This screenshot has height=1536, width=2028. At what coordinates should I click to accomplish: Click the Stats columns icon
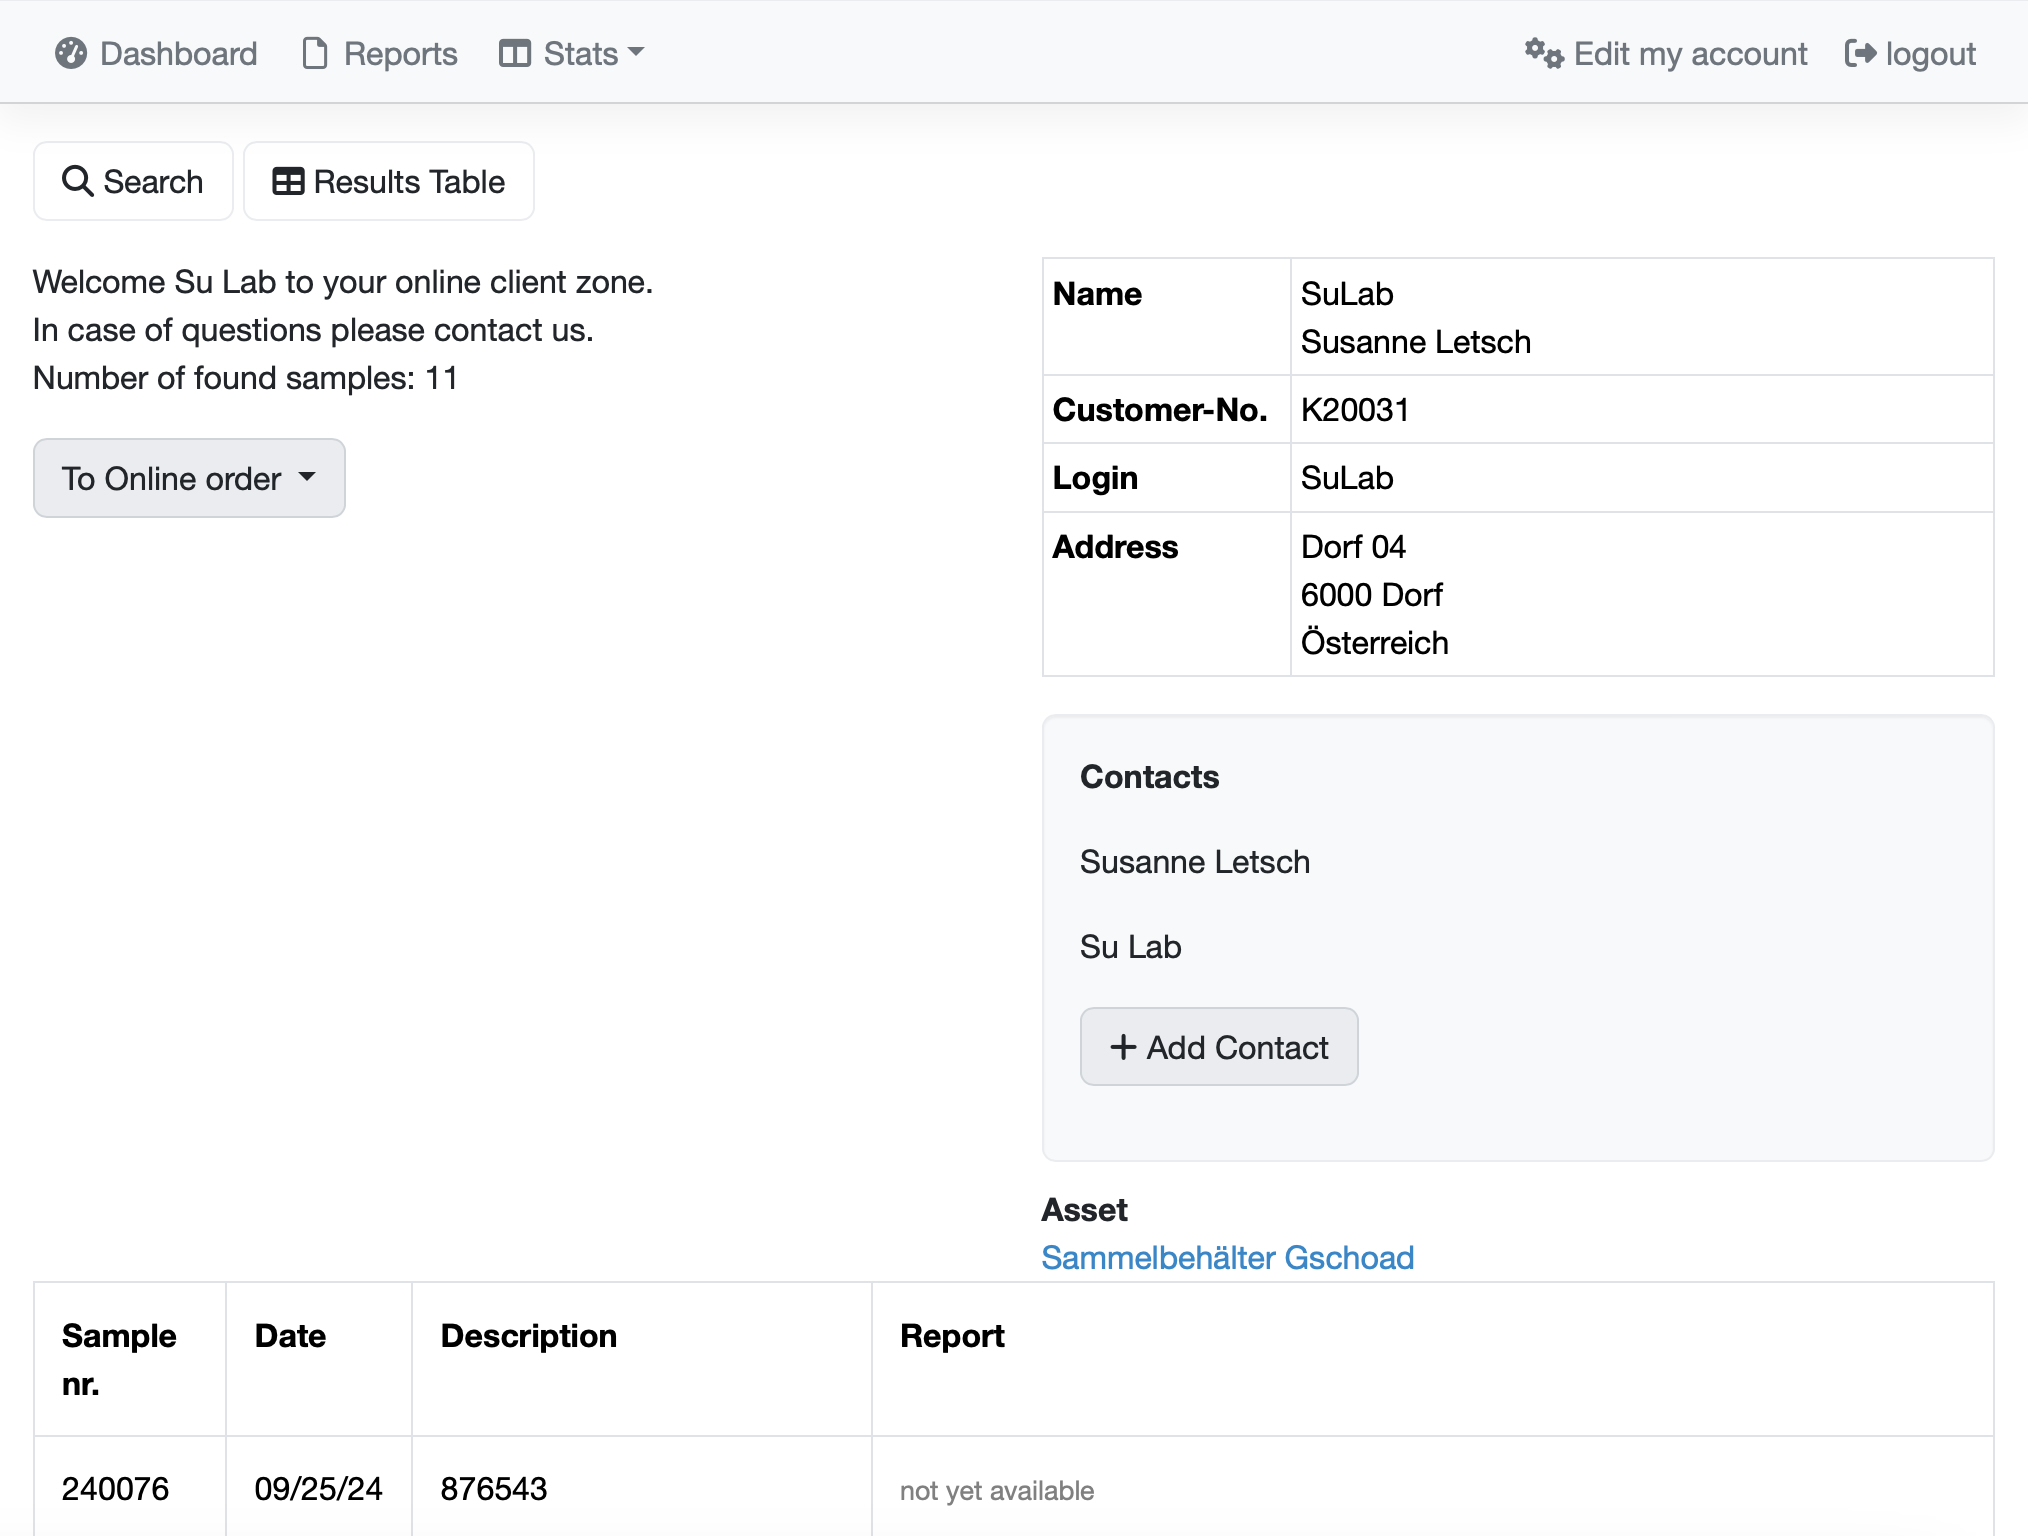pos(514,53)
